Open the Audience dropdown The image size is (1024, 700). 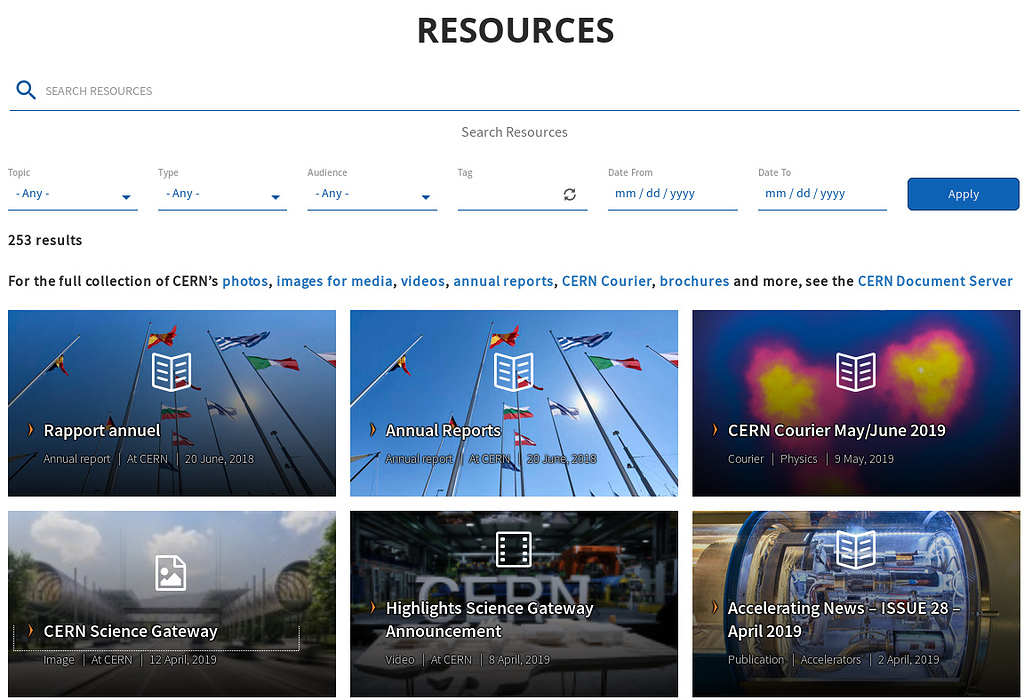tap(372, 193)
